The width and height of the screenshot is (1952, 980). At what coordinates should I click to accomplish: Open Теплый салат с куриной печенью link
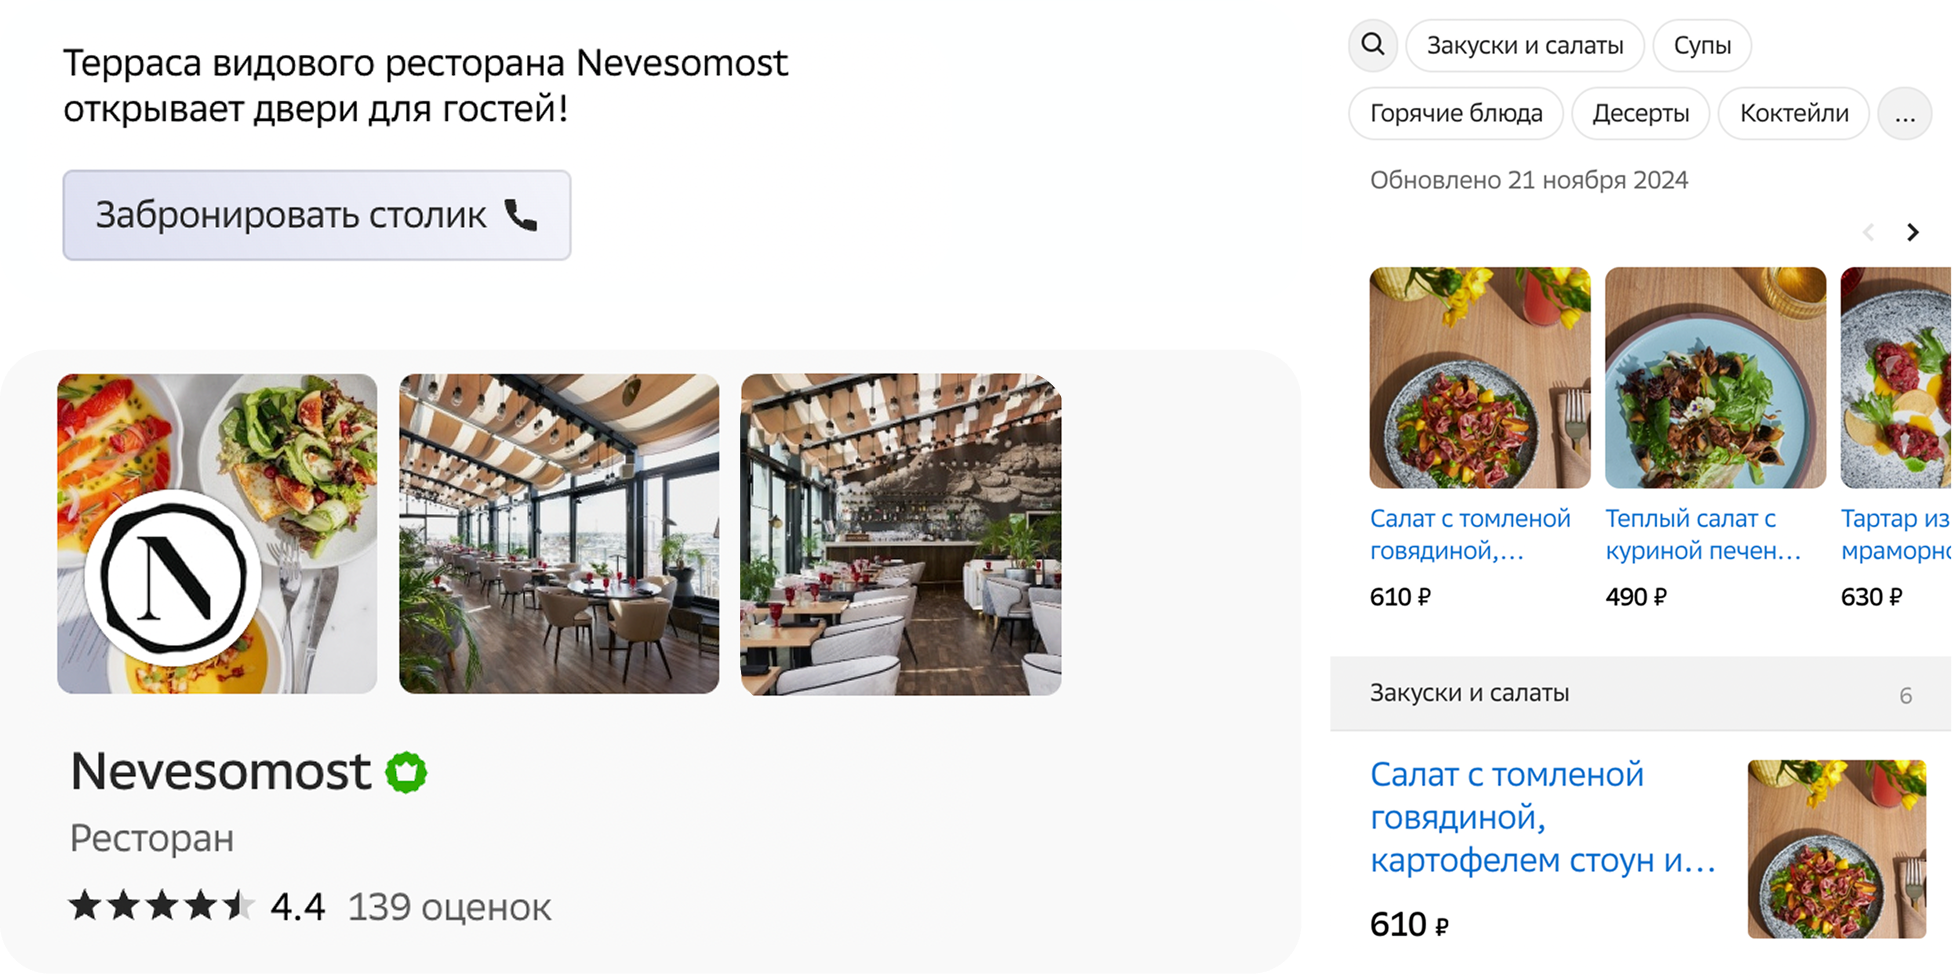click(x=1703, y=535)
